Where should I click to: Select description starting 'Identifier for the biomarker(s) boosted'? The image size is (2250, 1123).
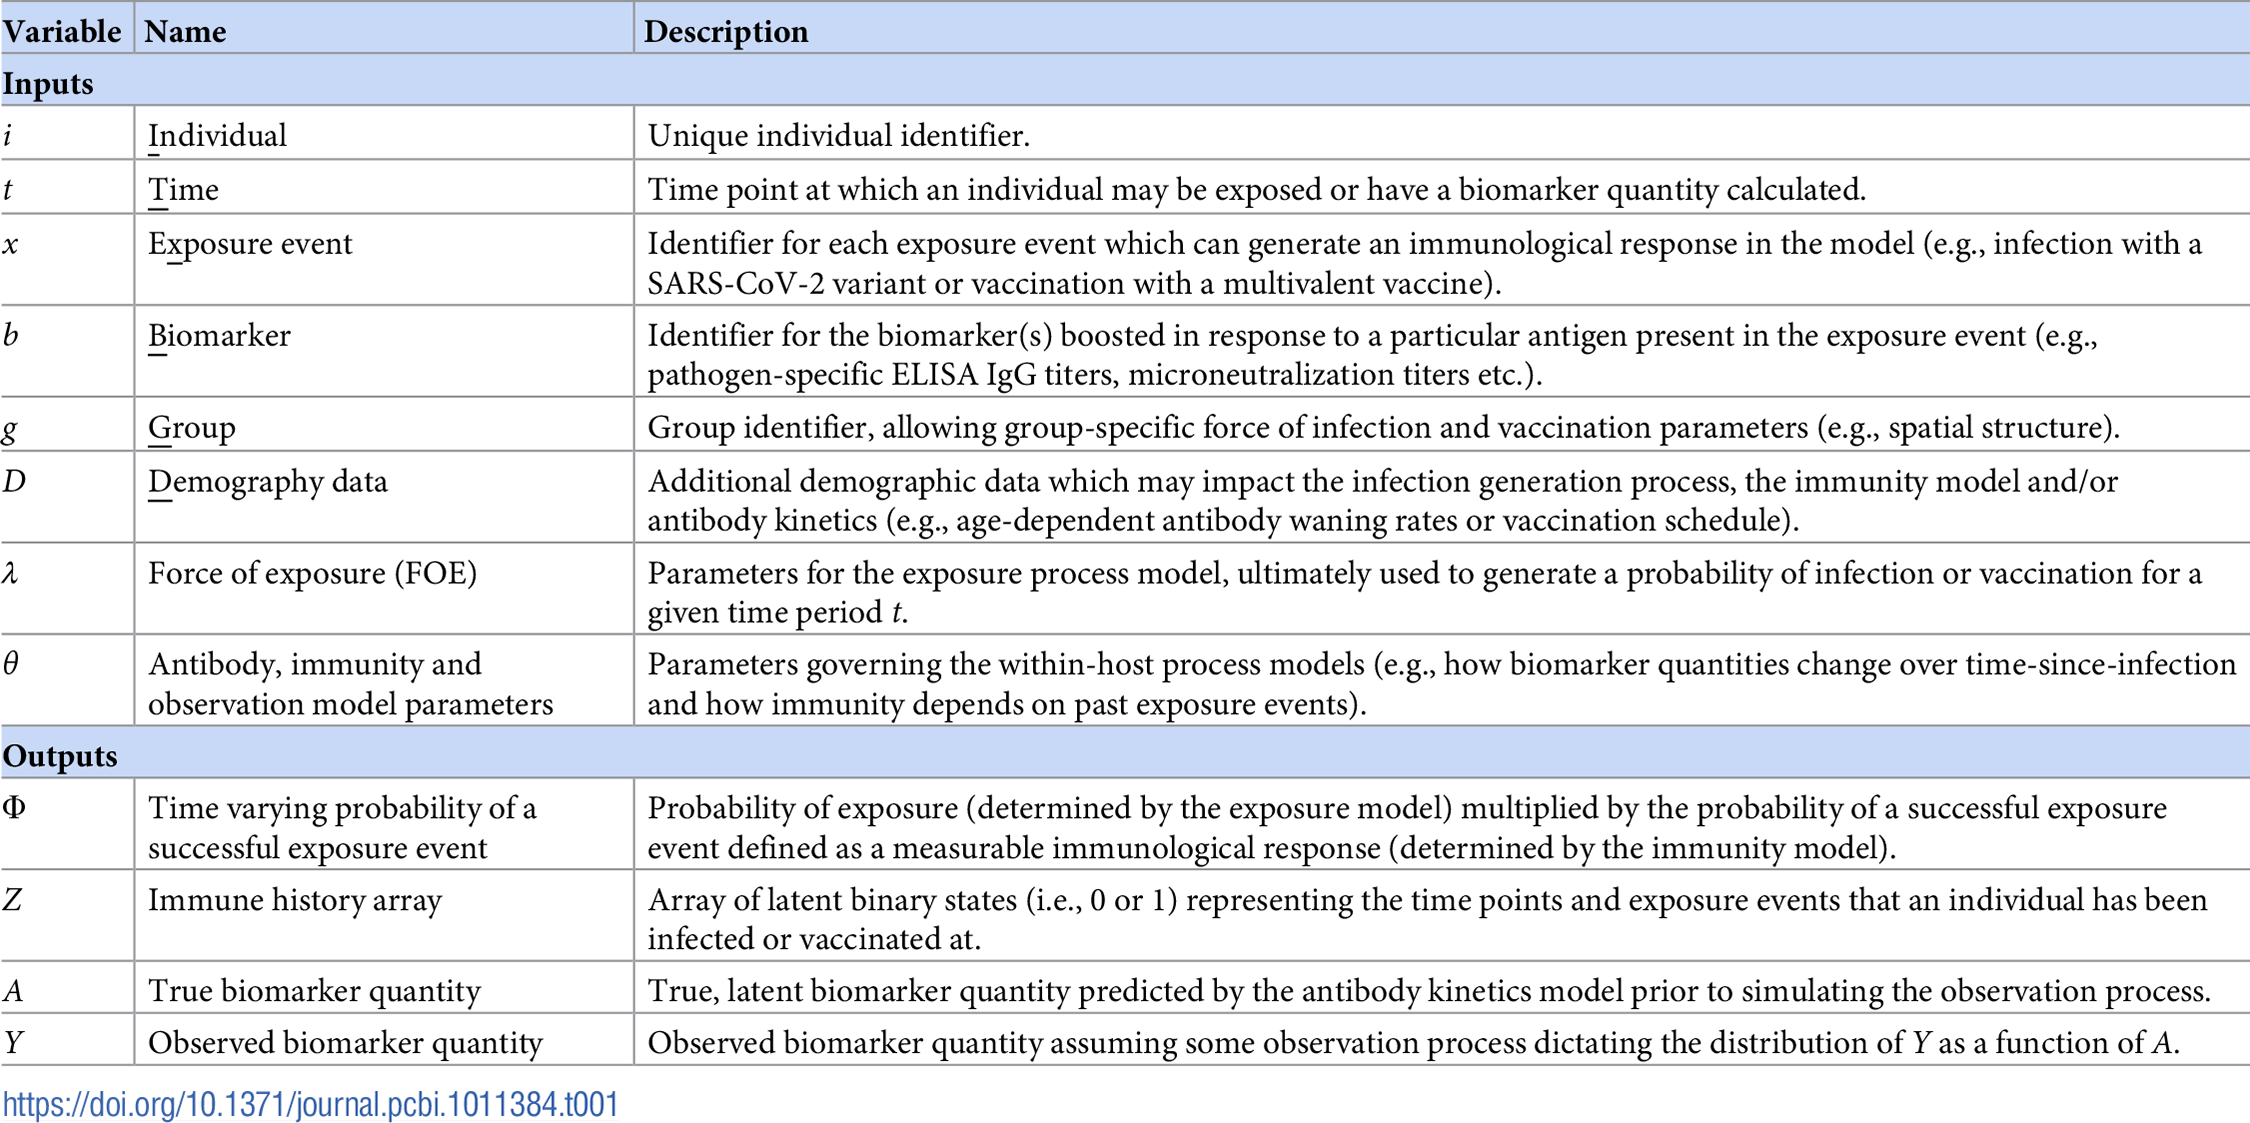click(1373, 355)
